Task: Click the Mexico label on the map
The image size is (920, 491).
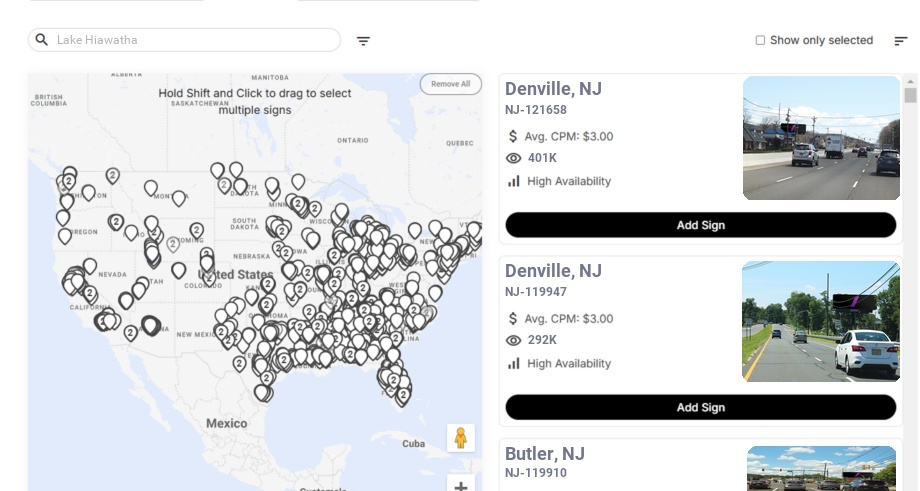Action: tap(226, 423)
